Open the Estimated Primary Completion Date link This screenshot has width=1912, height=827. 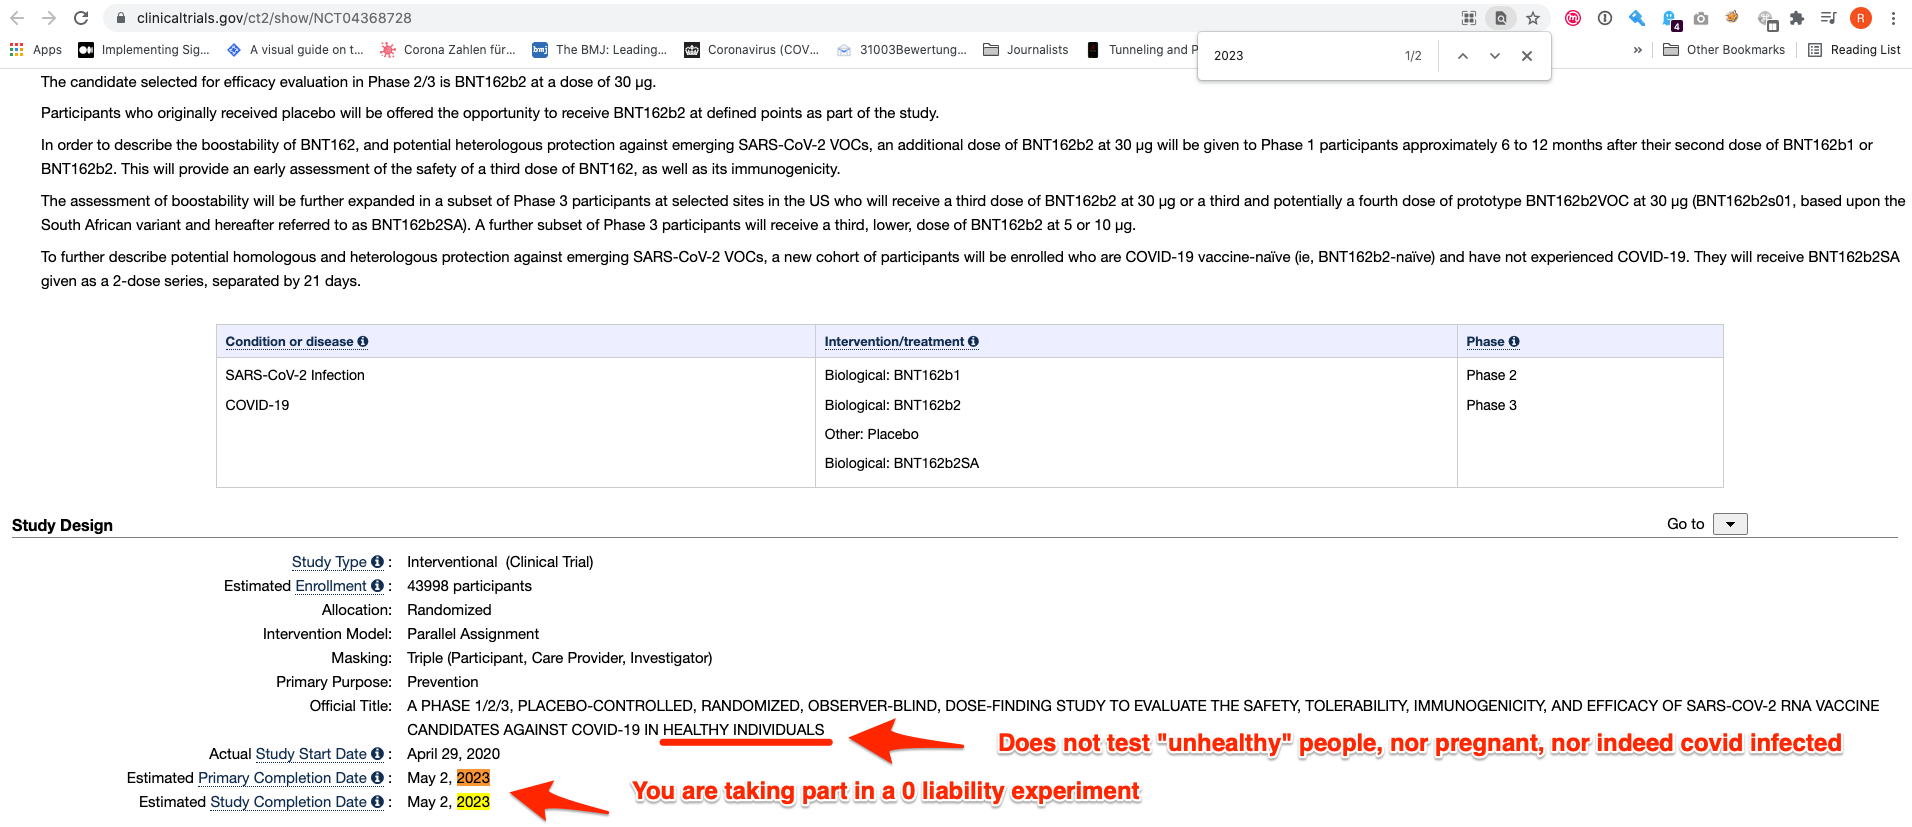coord(282,778)
